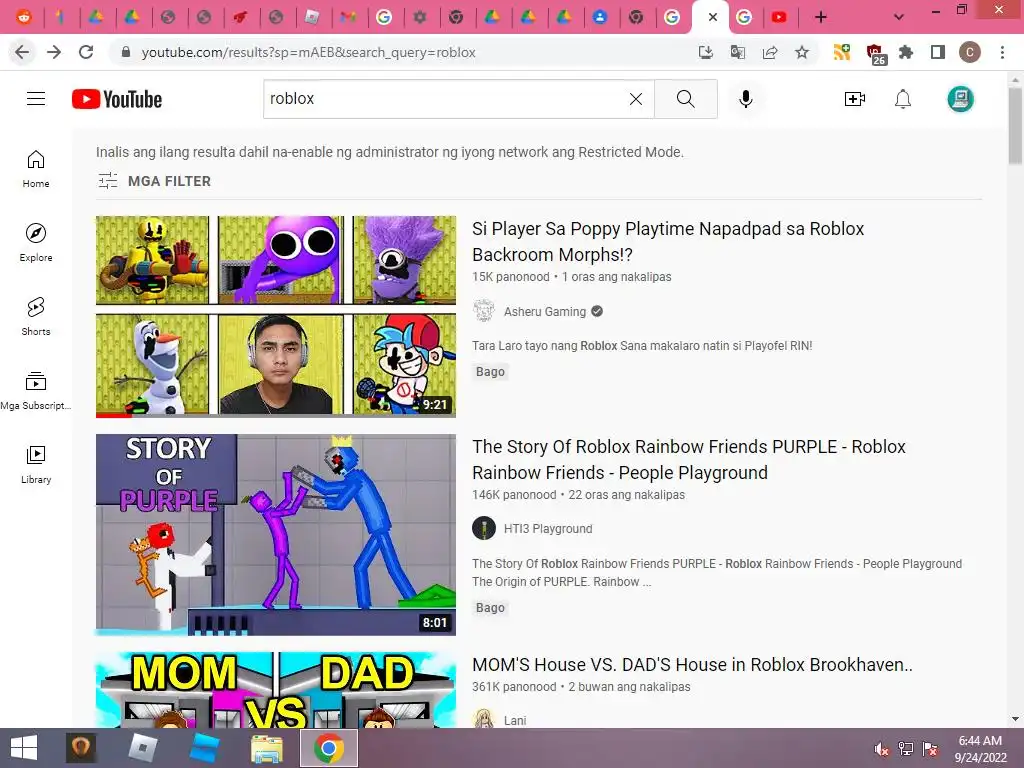Visit the HTI3 Playground channel
This screenshot has height=768, width=1024.
[x=548, y=529]
